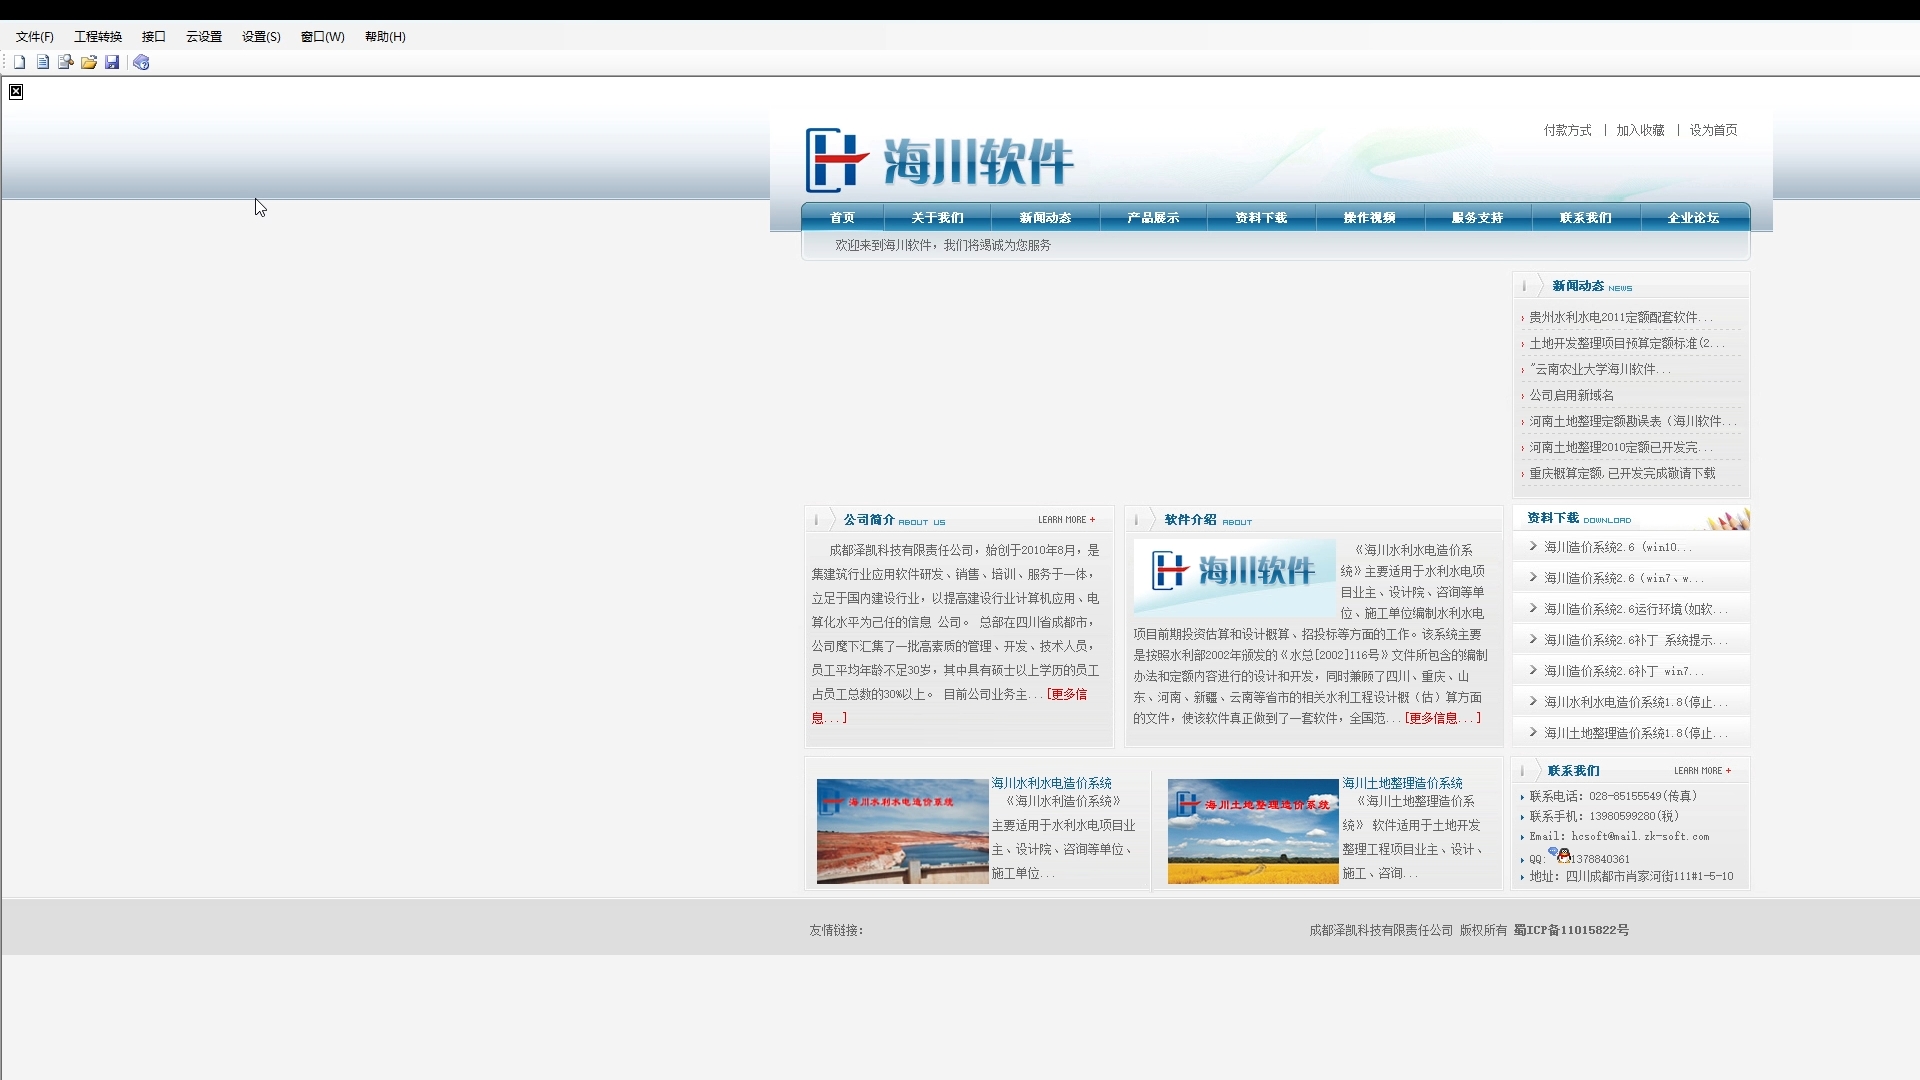Download 海川造价系统2.6补丁 win7 item
Viewport: 1920px width, 1080px height.
[1623, 671]
